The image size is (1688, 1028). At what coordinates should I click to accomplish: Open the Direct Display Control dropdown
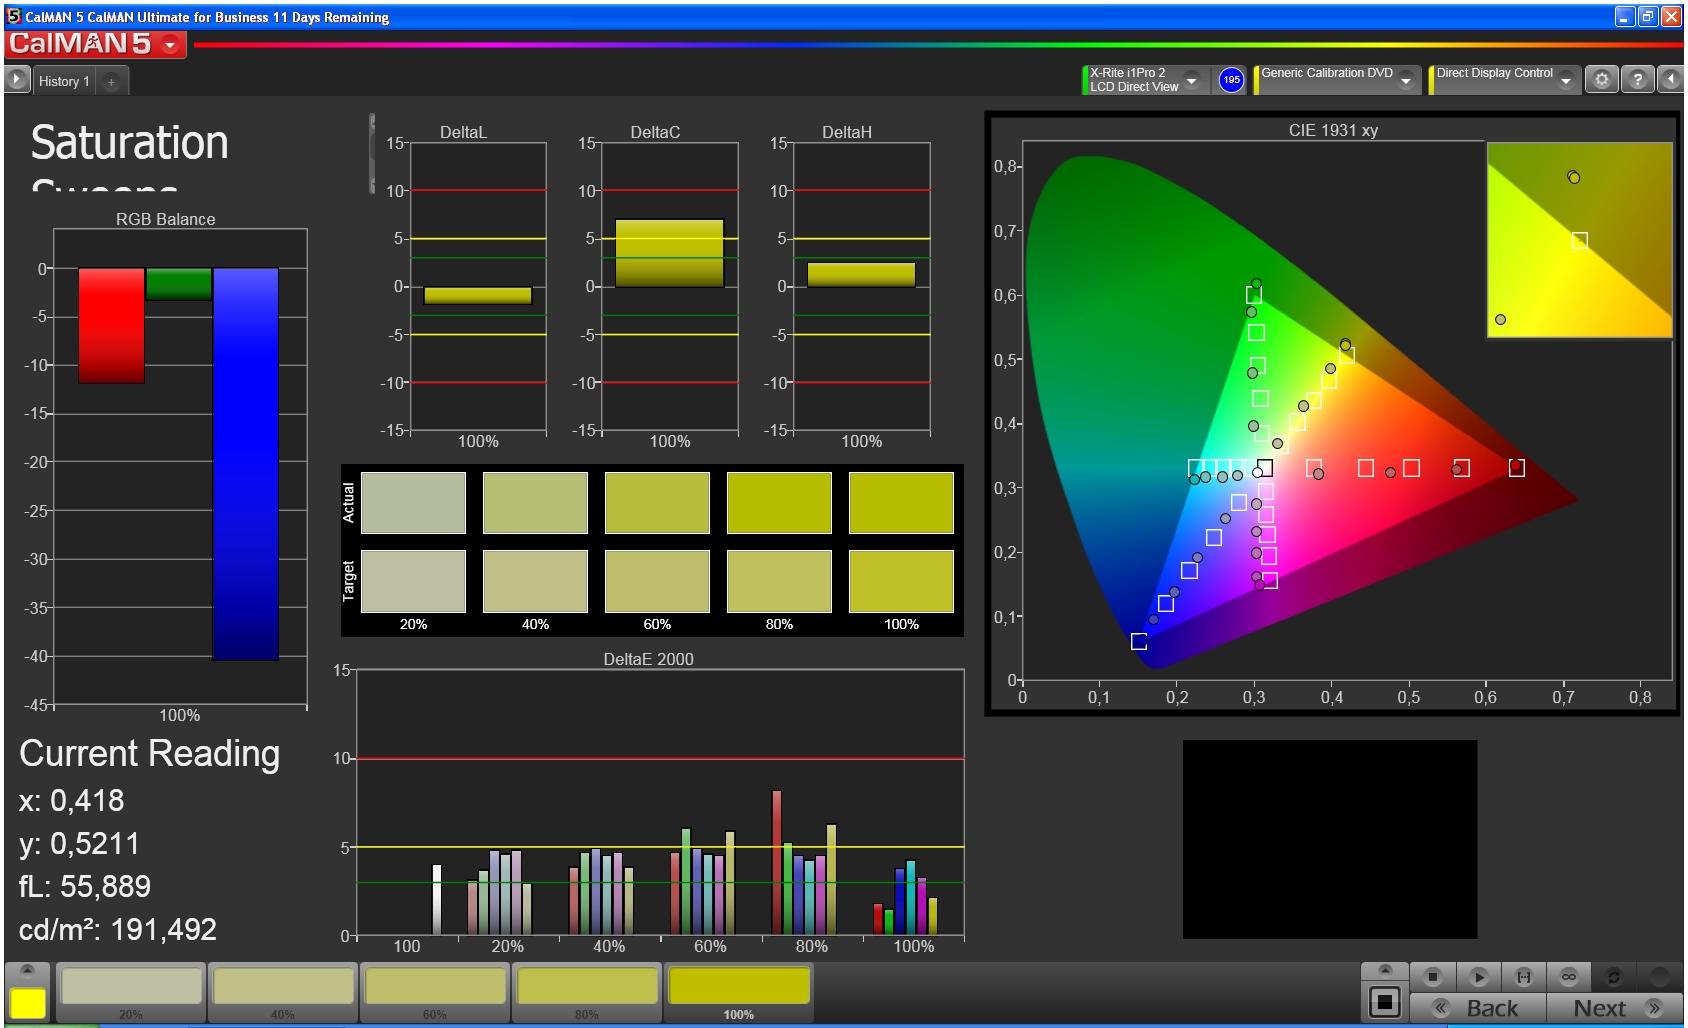pyautogui.click(x=1566, y=80)
